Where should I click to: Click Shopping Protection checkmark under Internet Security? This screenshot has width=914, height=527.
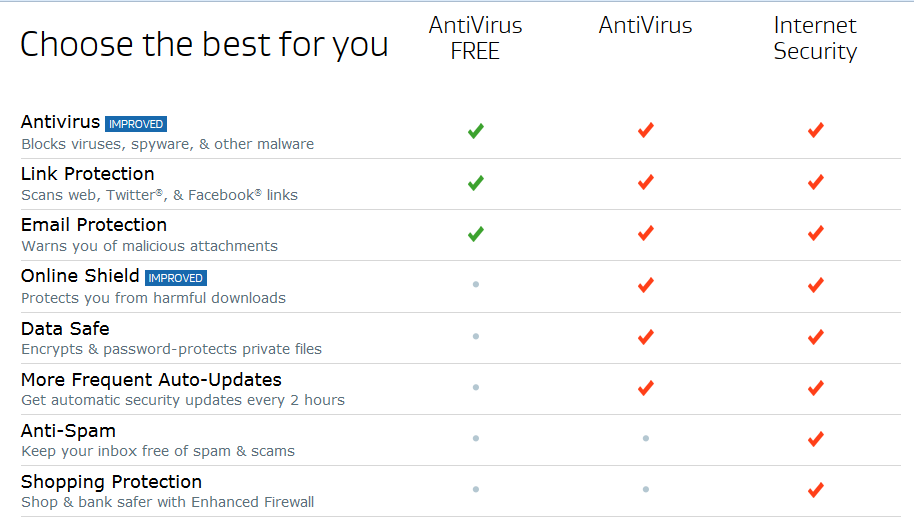pos(816,489)
